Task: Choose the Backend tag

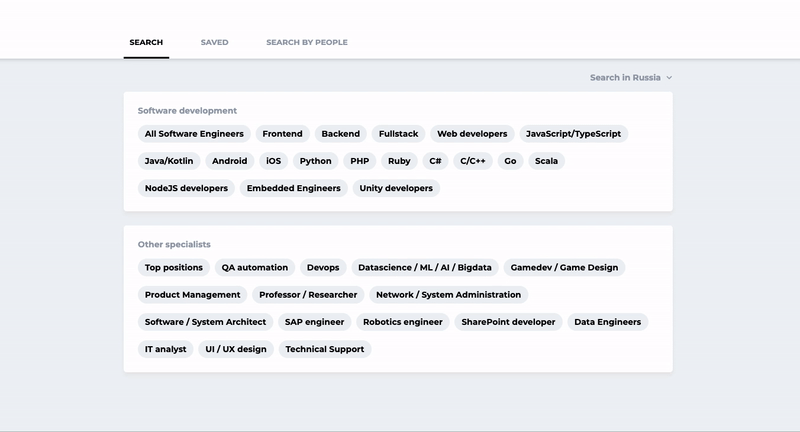Action: coord(340,134)
